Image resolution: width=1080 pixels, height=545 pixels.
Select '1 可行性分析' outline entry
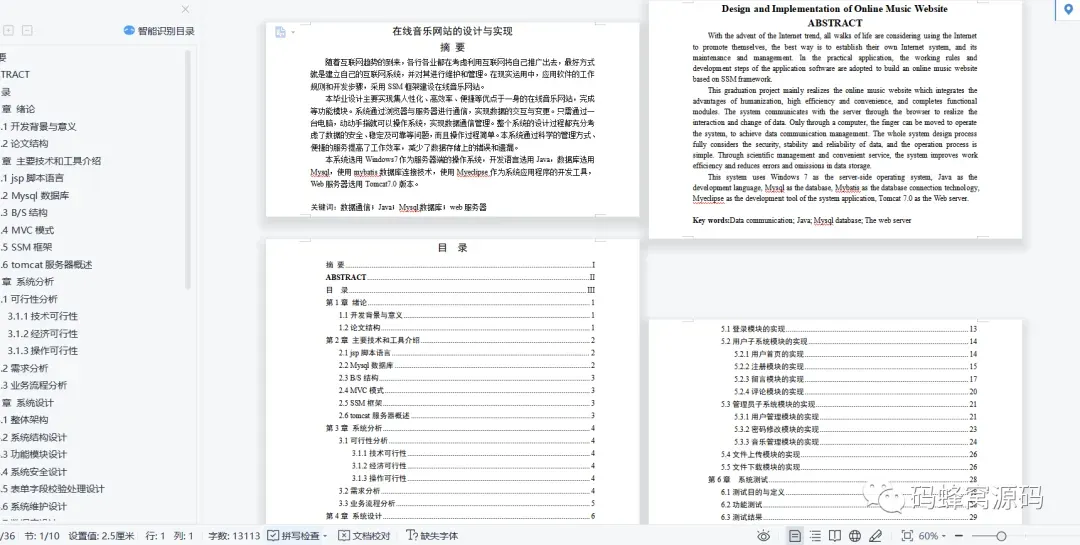click(x=29, y=298)
